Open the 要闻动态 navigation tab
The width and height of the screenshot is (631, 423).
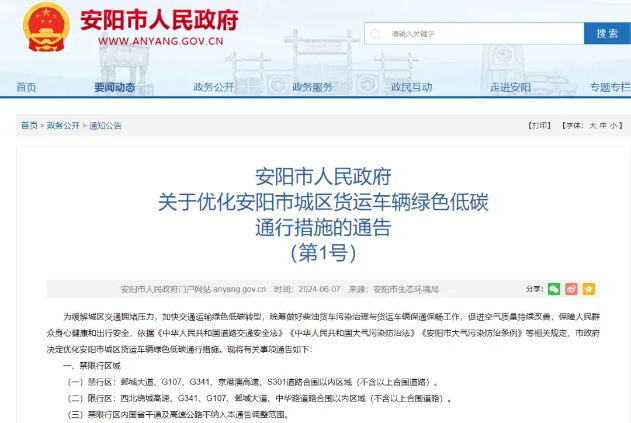pyautogui.click(x=115, y=87)
